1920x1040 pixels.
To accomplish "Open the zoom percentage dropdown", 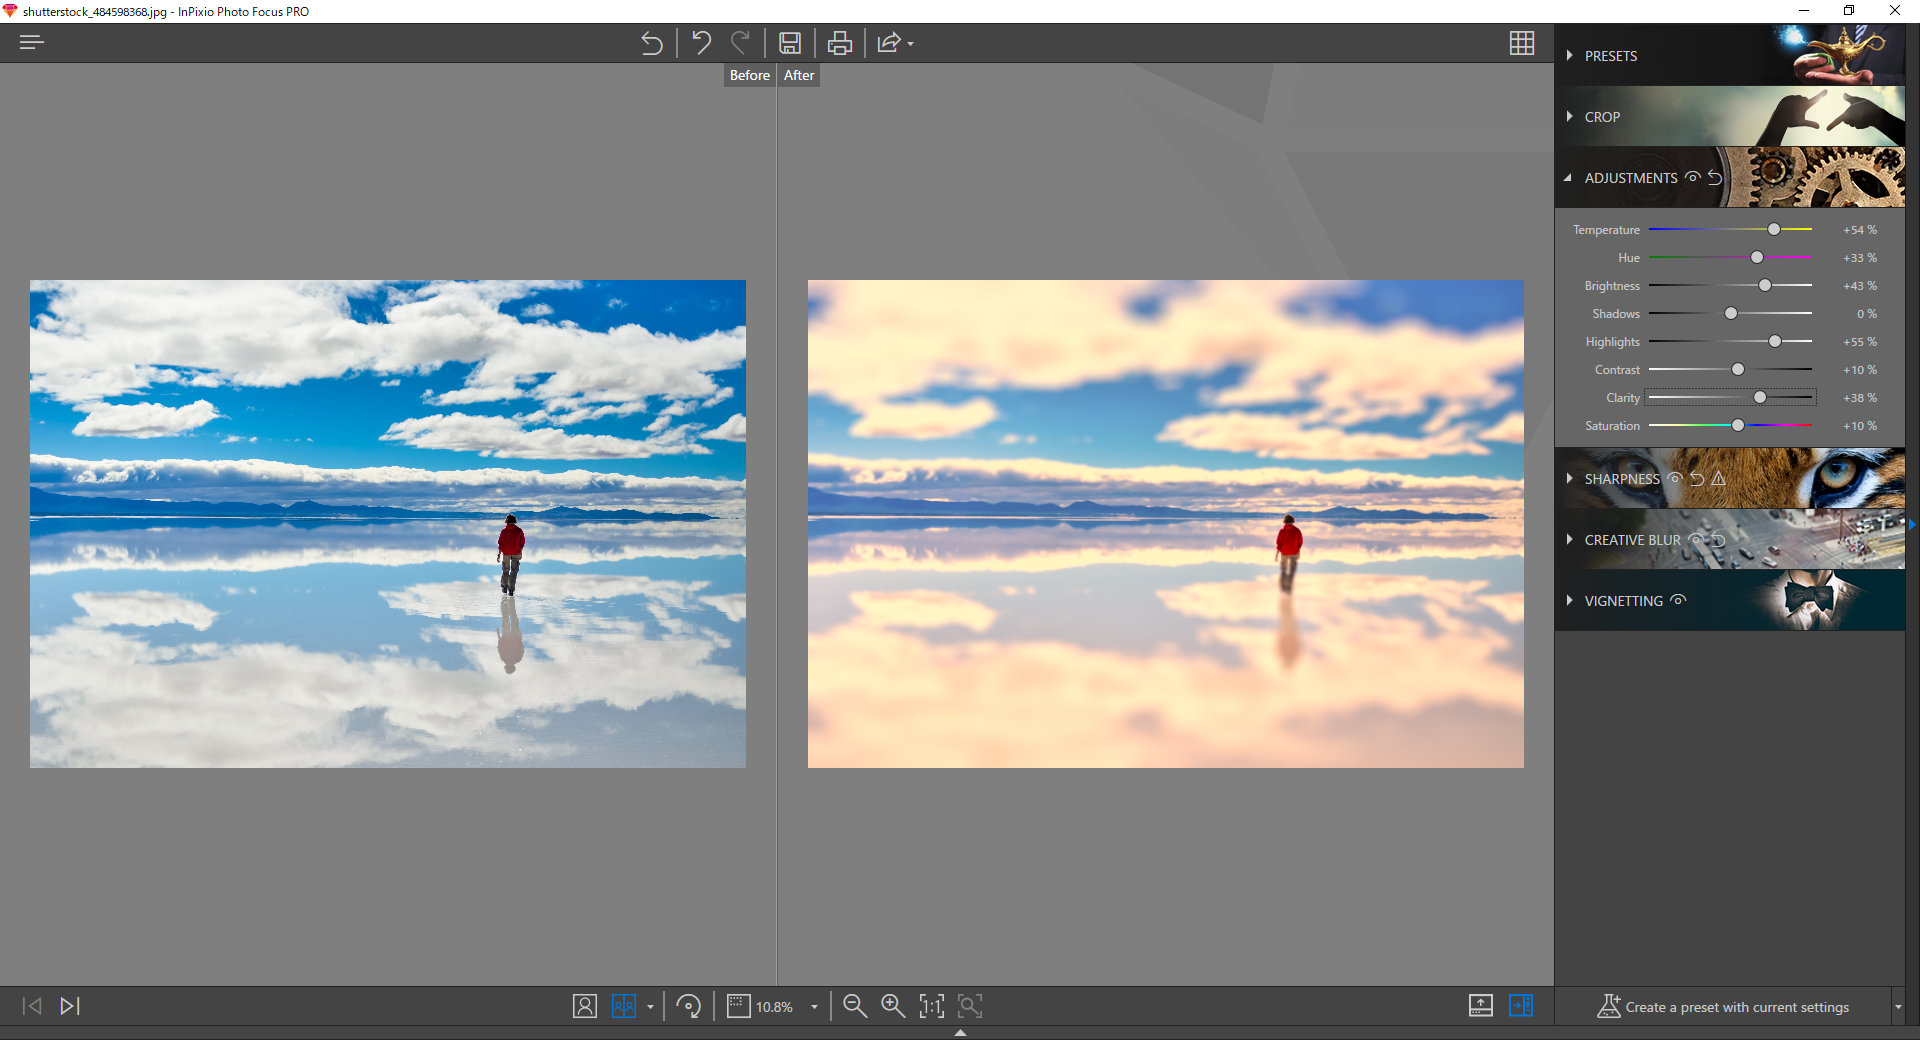I will (x=814, y=1007).
